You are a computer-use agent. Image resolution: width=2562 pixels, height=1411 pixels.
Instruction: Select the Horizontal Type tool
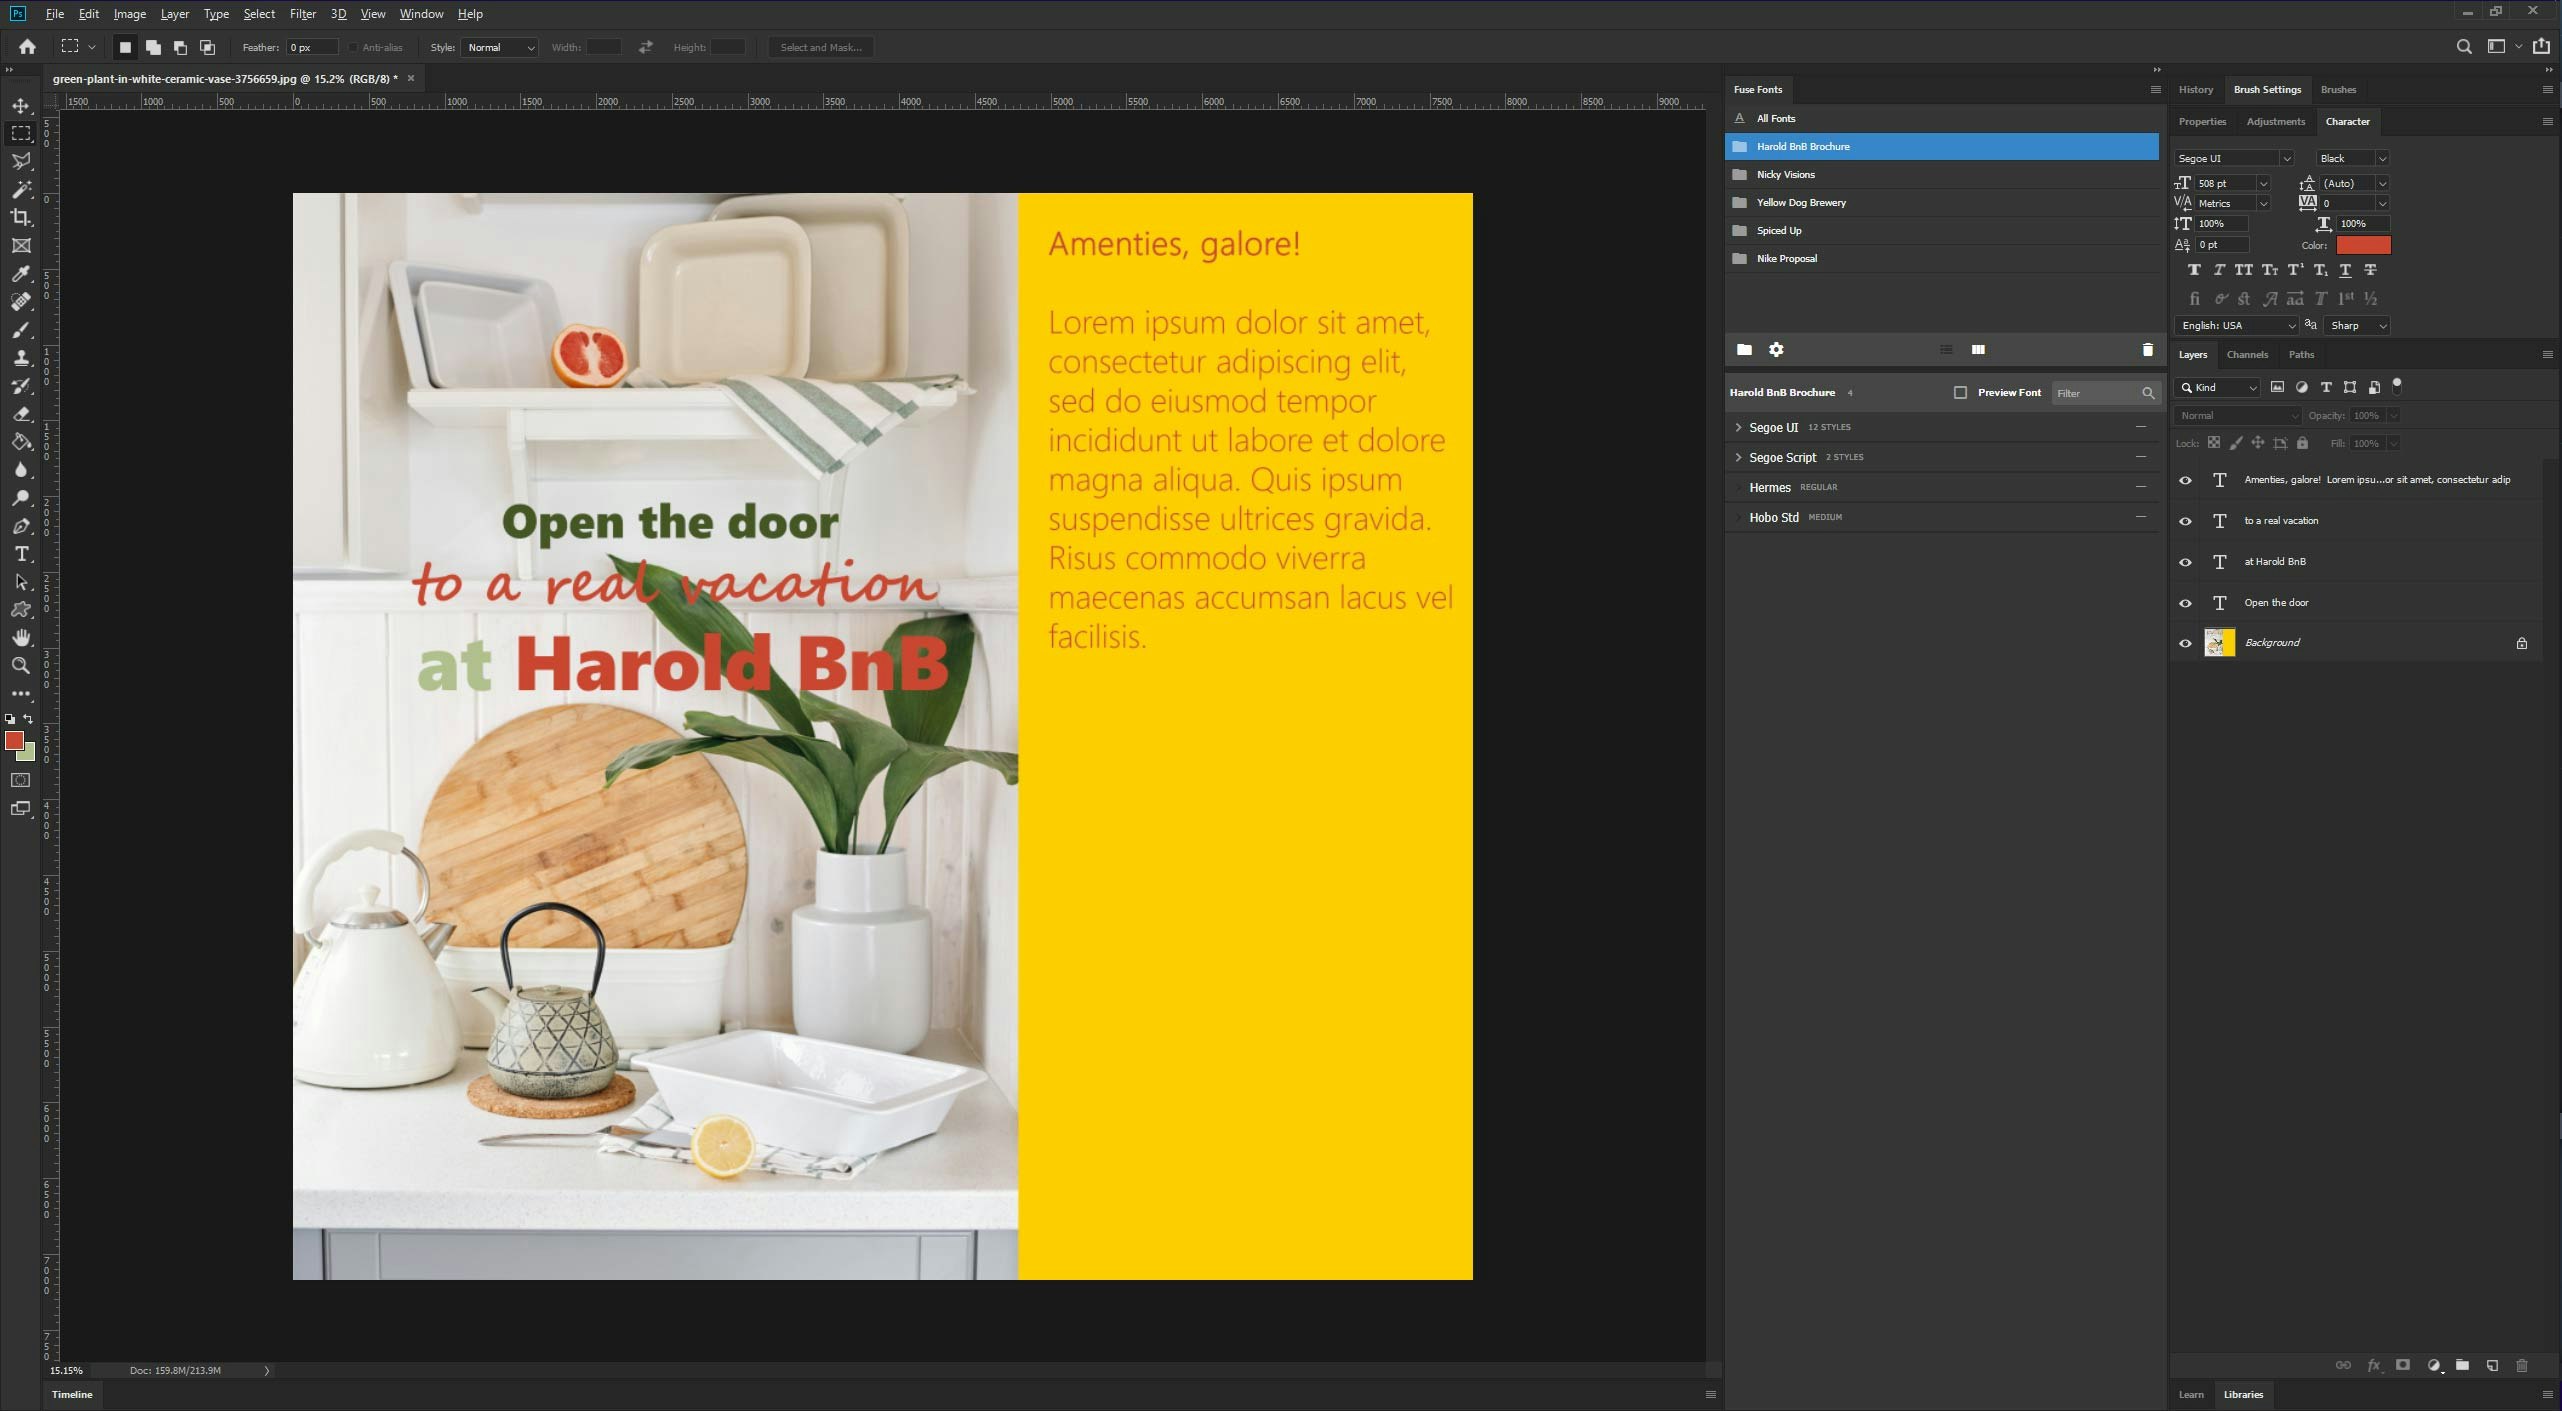pos(21,553)
